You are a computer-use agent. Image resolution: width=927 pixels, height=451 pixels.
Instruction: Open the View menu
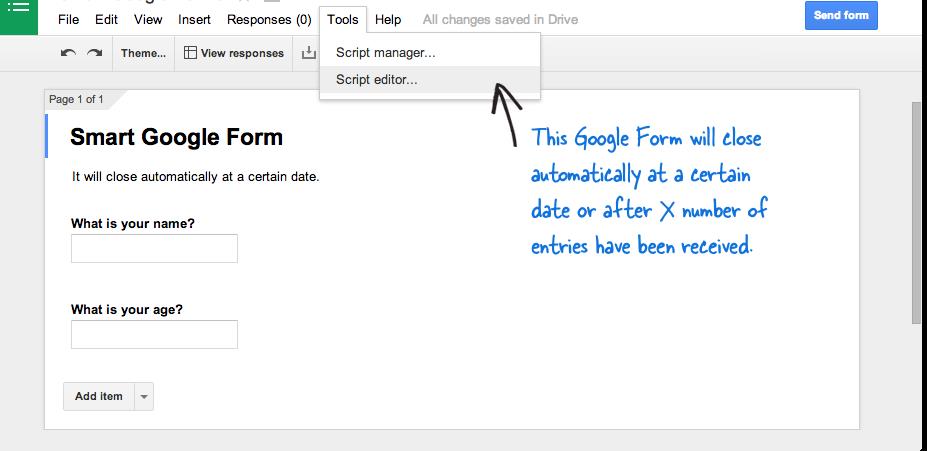pos(148,20)
